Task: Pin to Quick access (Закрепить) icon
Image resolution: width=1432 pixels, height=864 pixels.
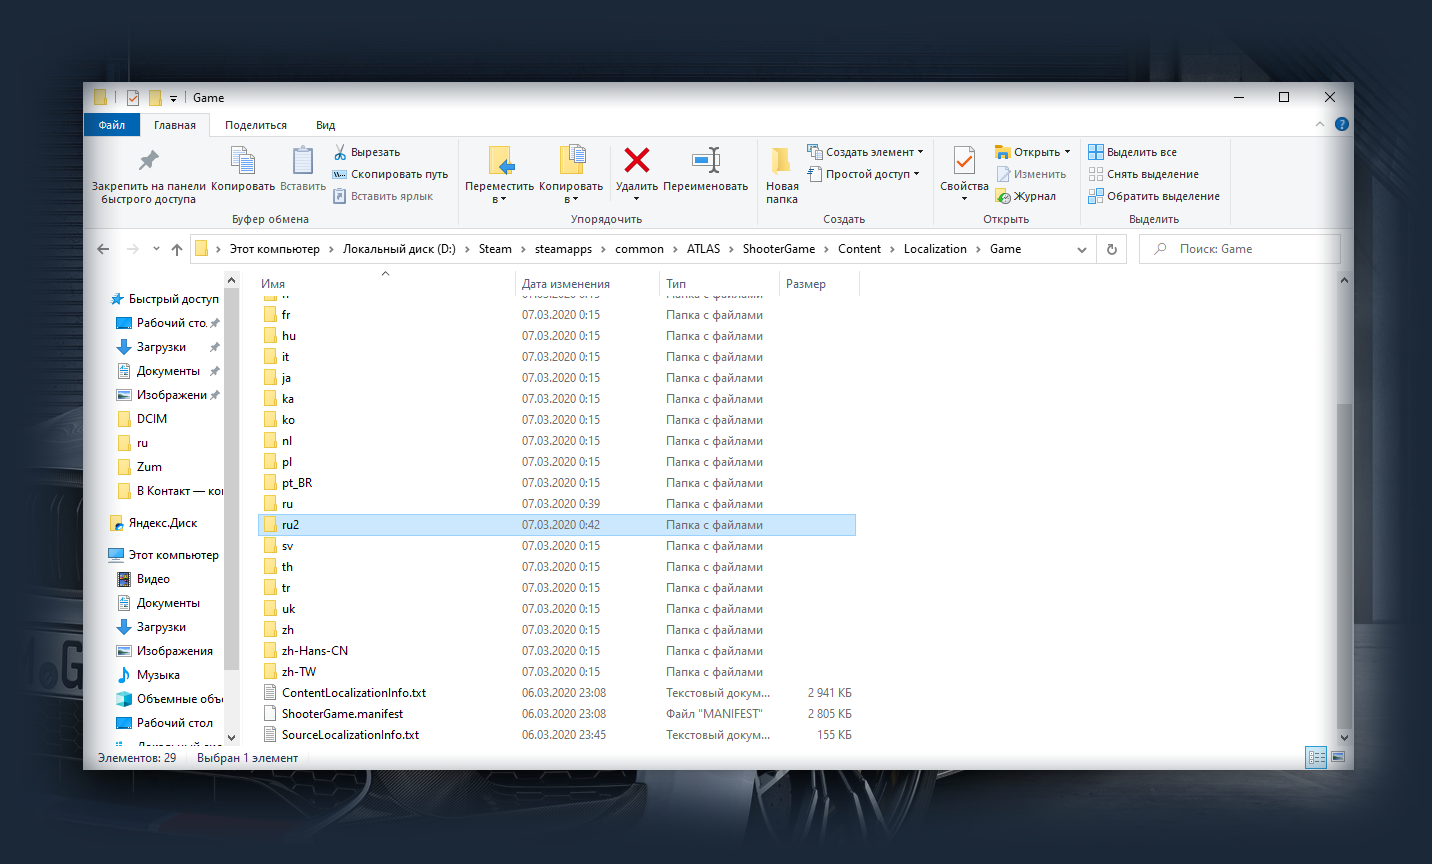Action: pos(148,161)
